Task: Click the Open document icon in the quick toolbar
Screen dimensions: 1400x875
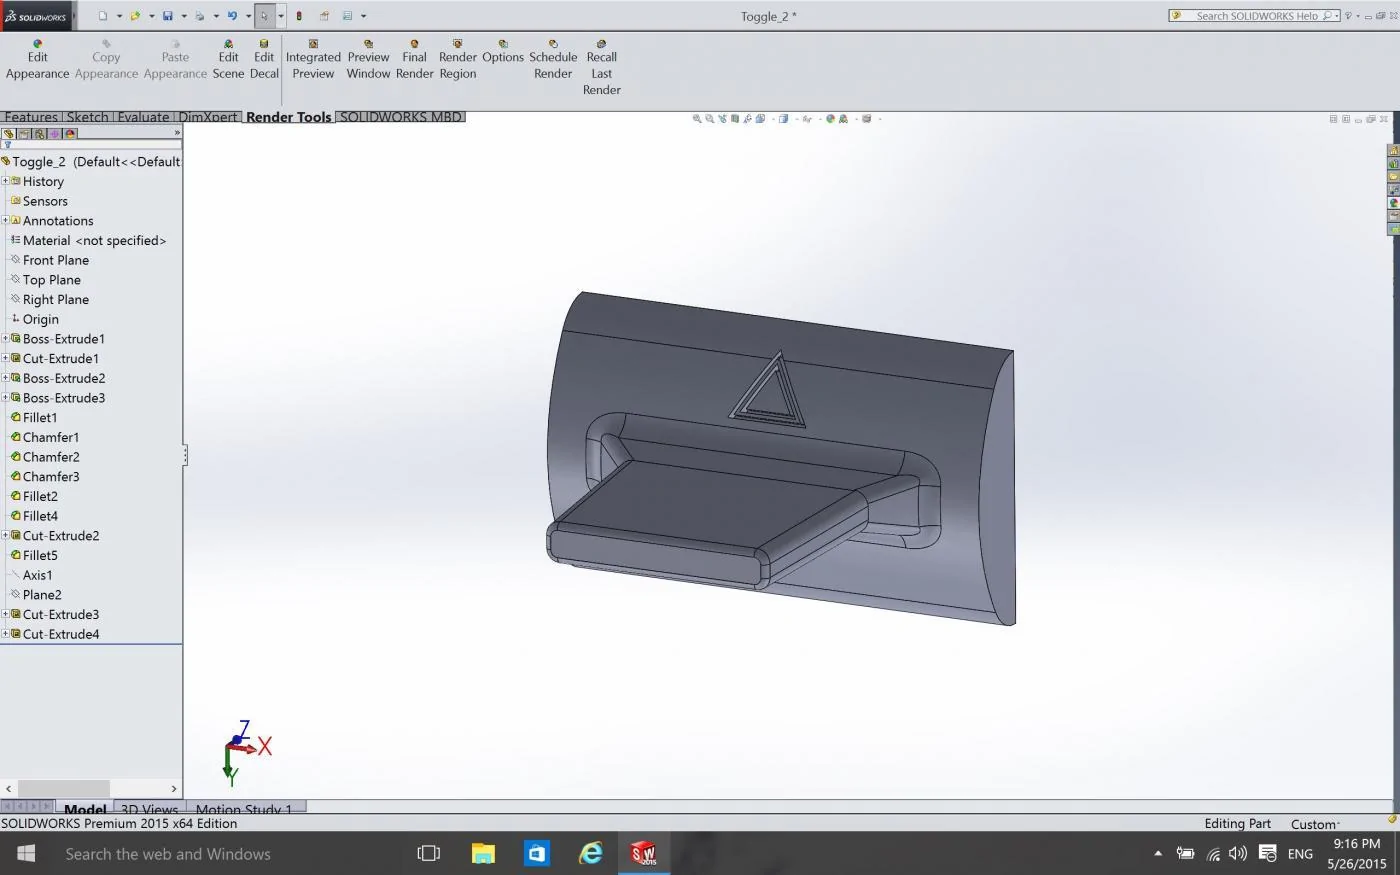Action: (135, 16)
